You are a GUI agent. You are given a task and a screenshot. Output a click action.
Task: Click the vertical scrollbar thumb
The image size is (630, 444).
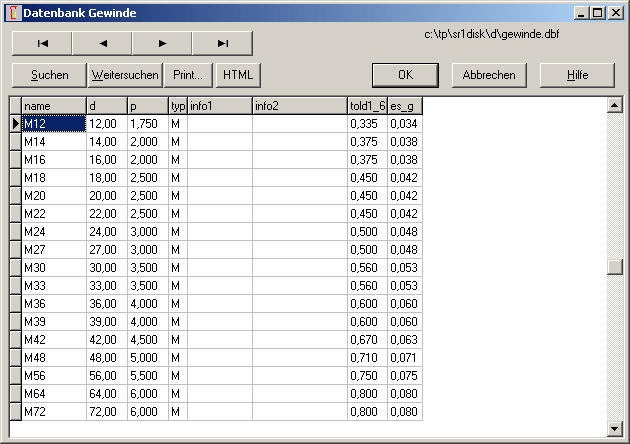[613, 267]
